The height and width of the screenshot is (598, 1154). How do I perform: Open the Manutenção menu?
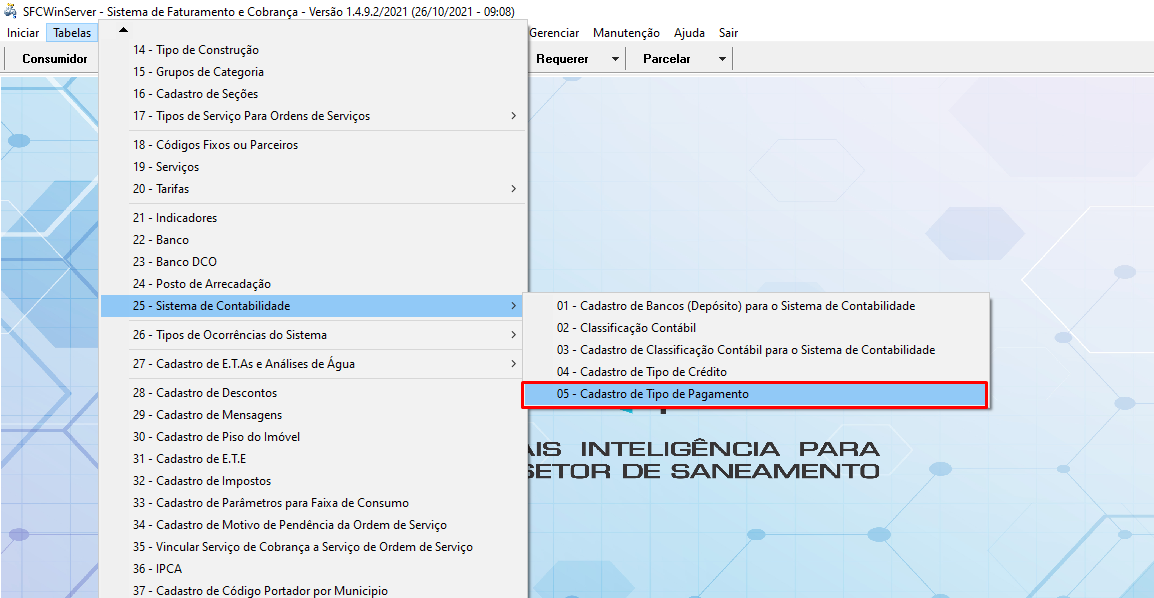[626, 33]
